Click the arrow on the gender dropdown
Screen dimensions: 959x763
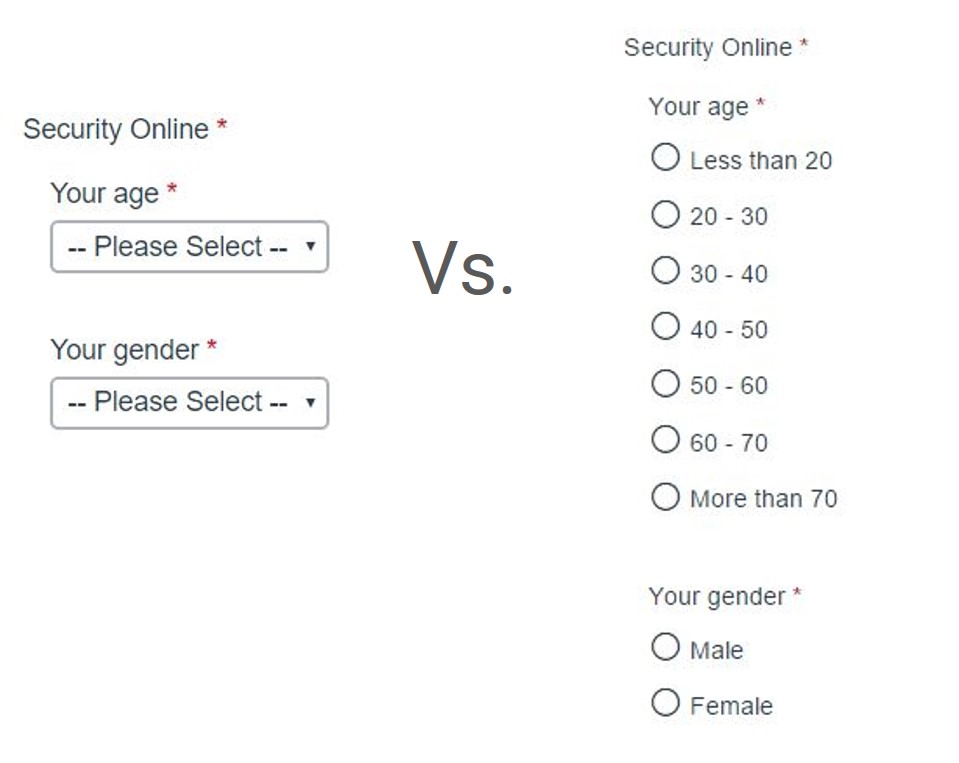pyautogui.click(x=310, y=402)
